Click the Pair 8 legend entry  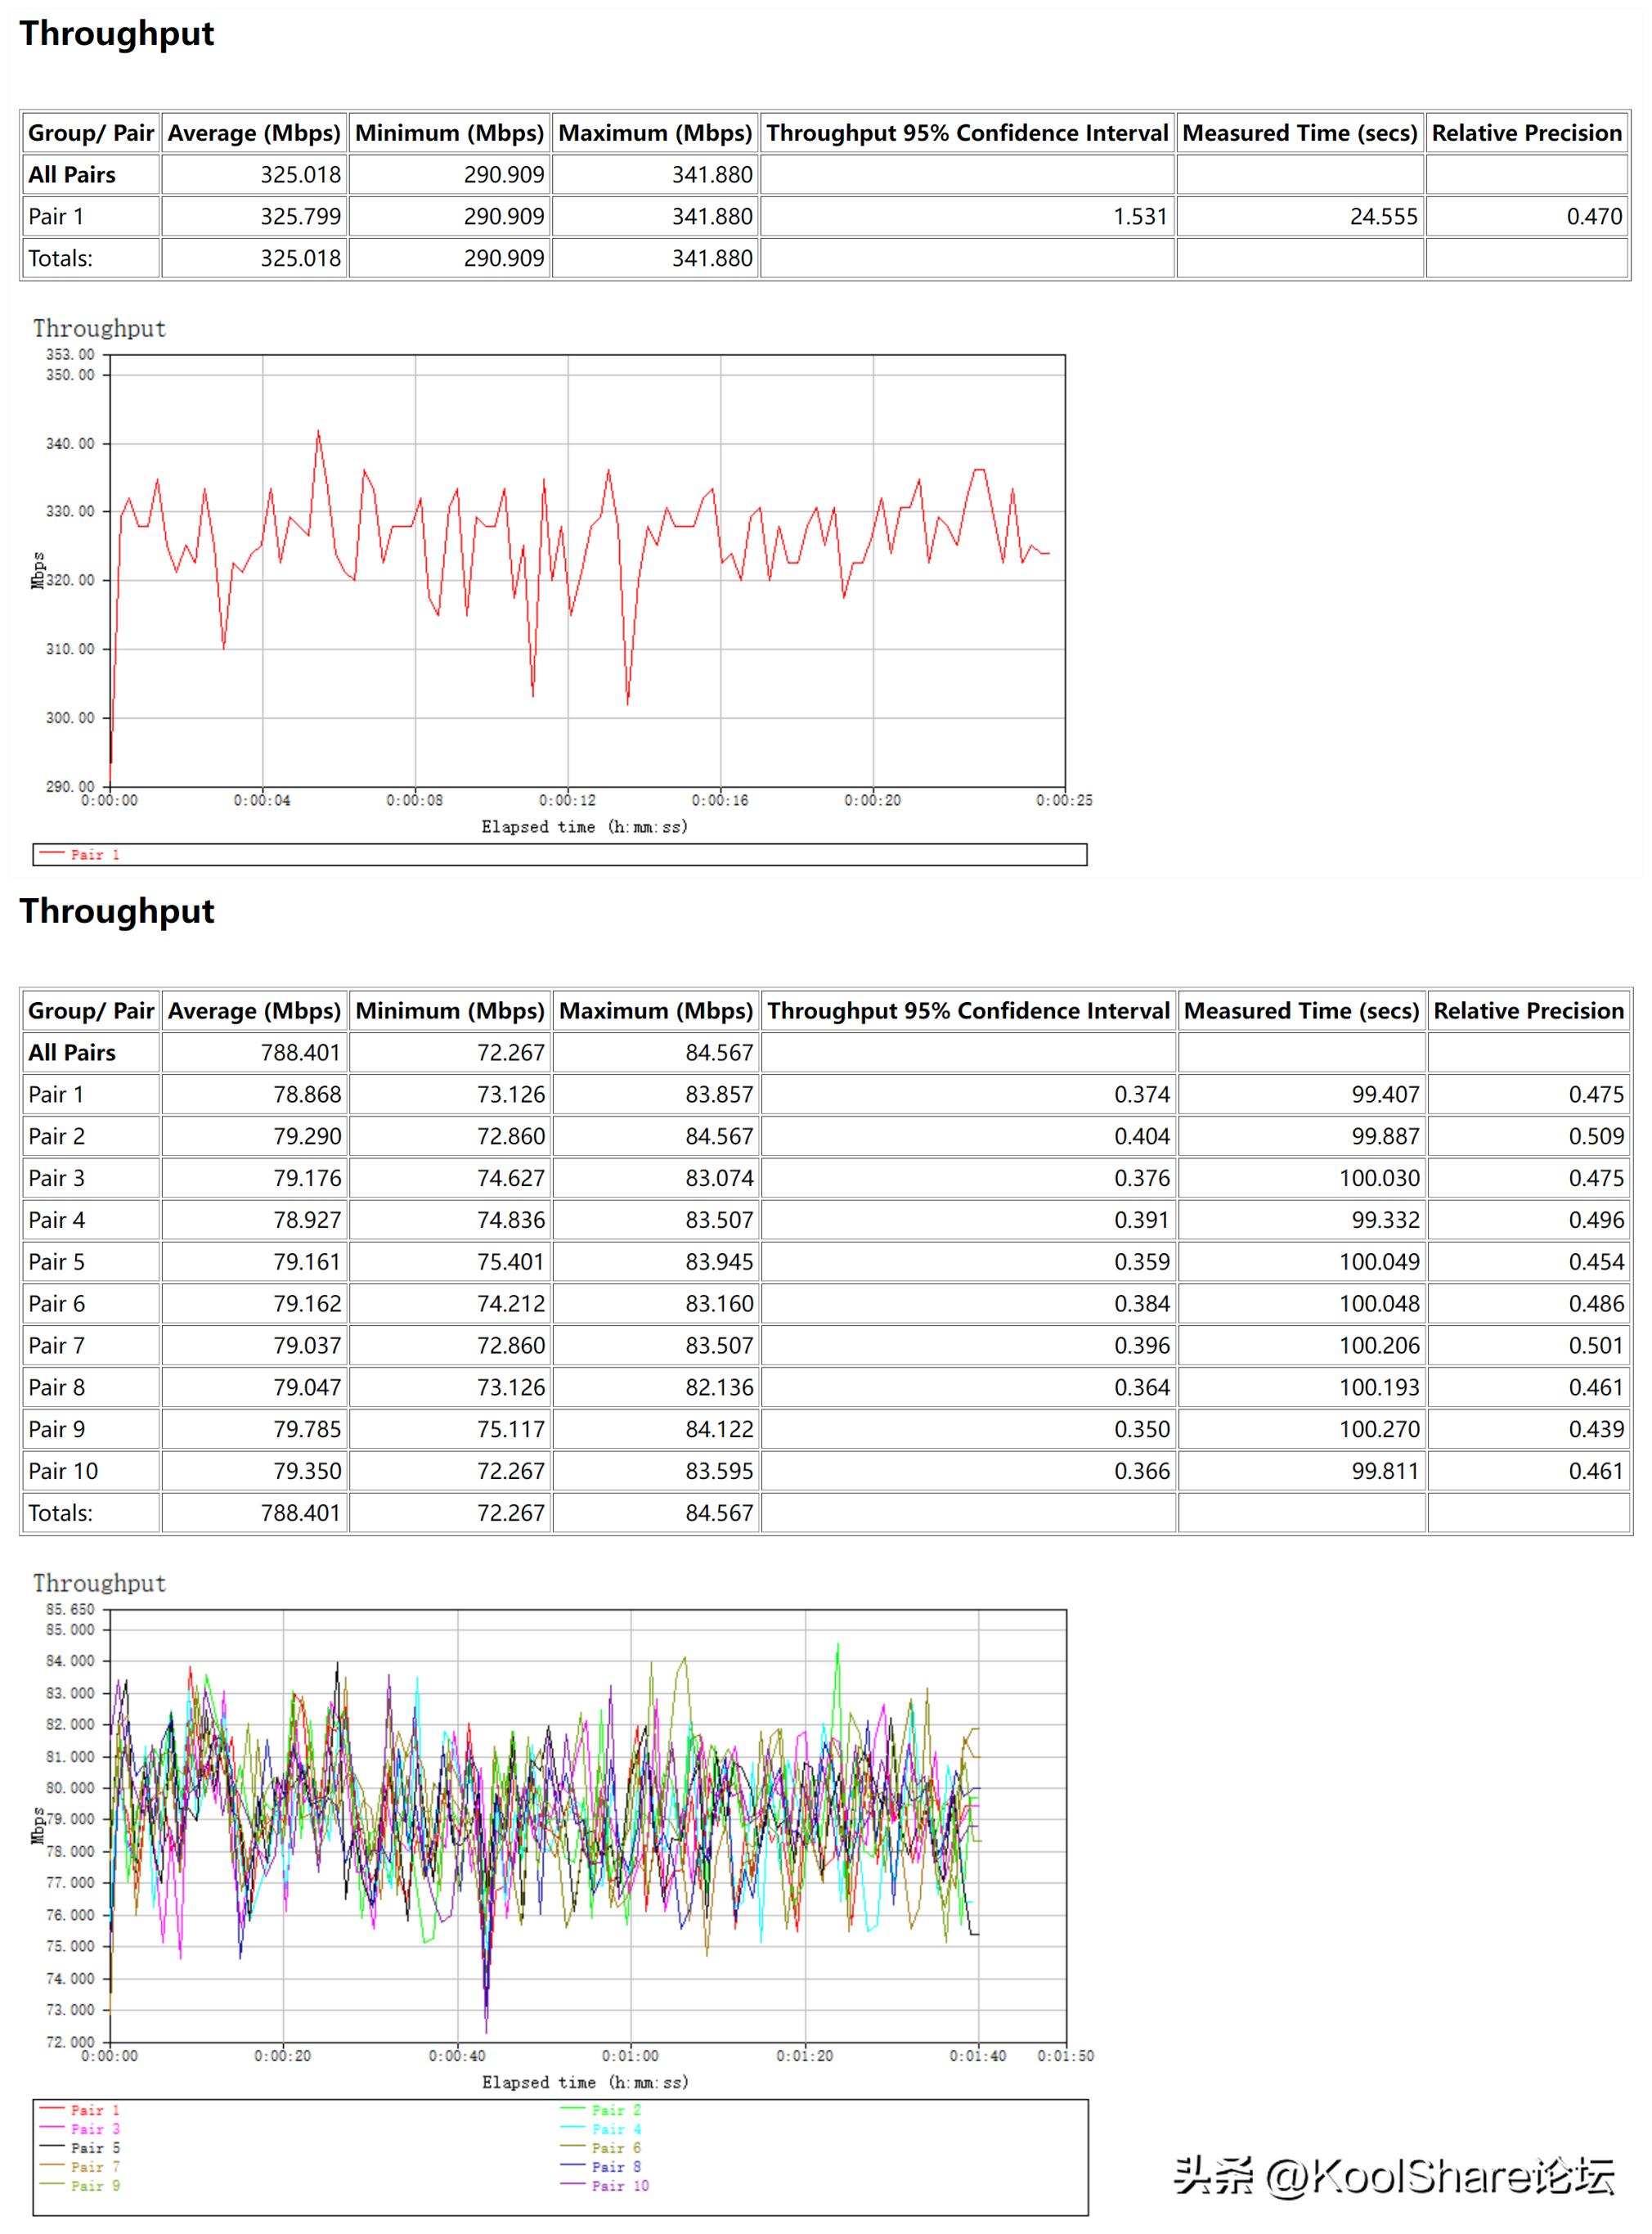click(x=615, y=2166)
